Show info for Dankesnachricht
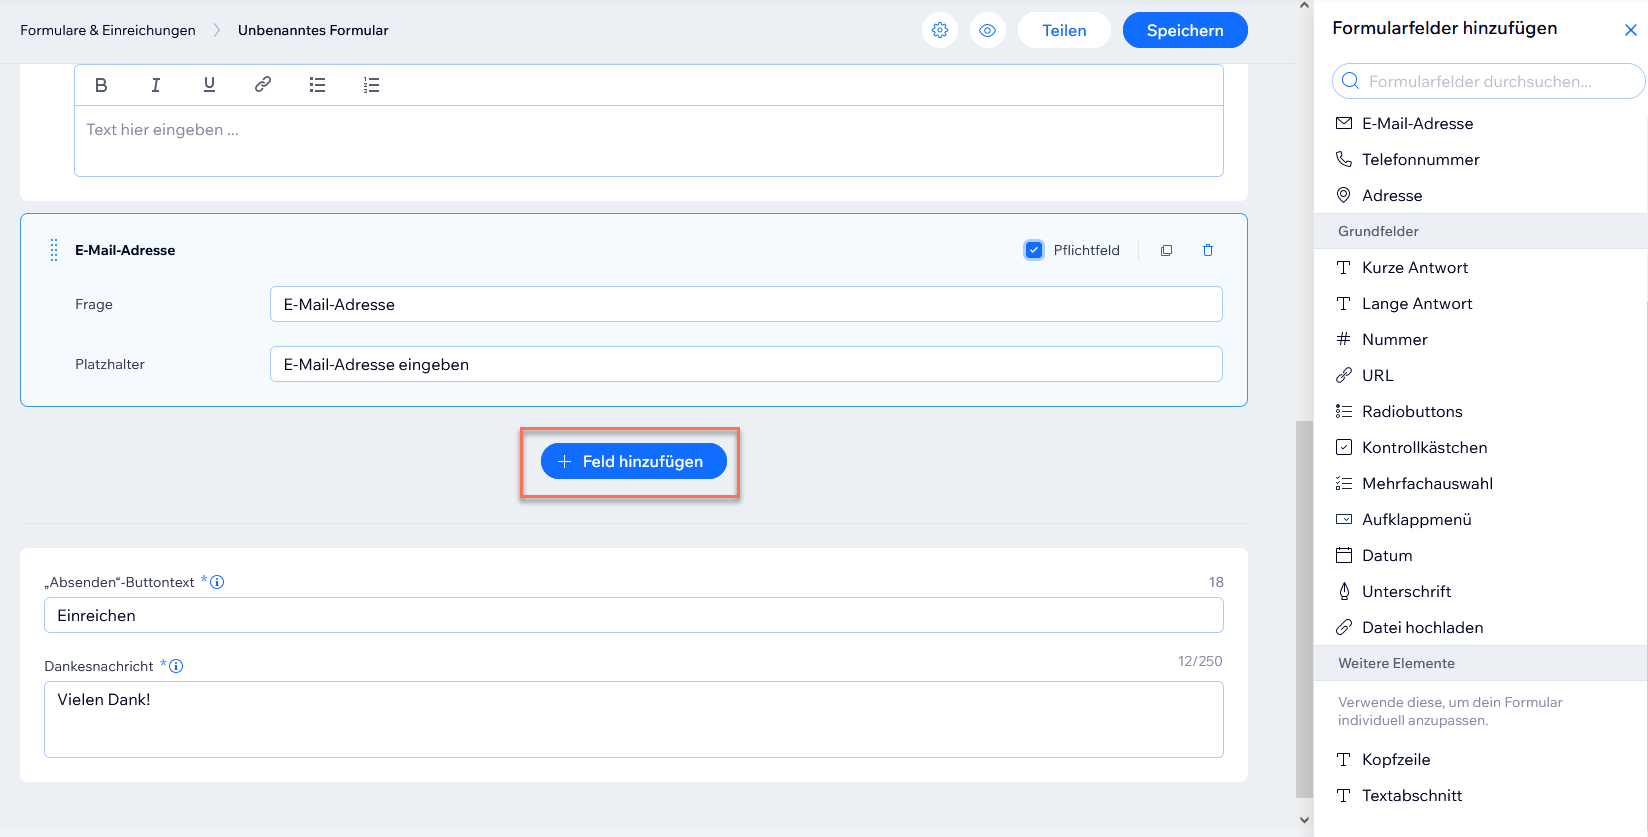This screenshot has width=1648, height=837. click(176, 666)
